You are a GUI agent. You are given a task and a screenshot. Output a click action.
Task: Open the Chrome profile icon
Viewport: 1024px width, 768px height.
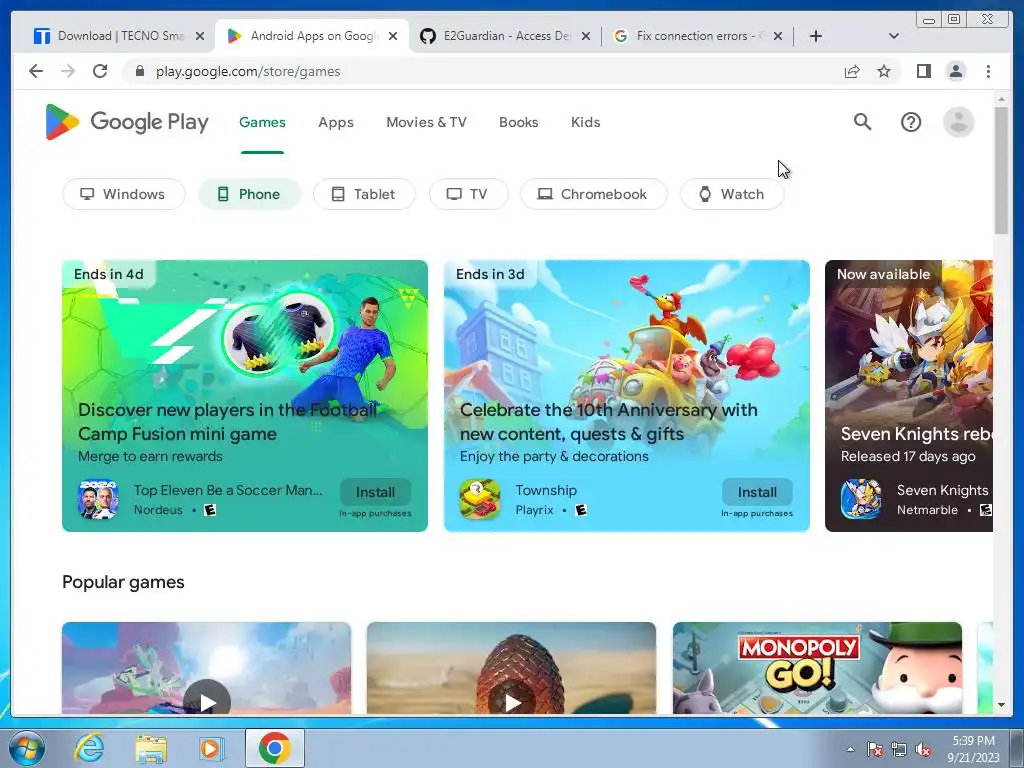tap(955, 71)
